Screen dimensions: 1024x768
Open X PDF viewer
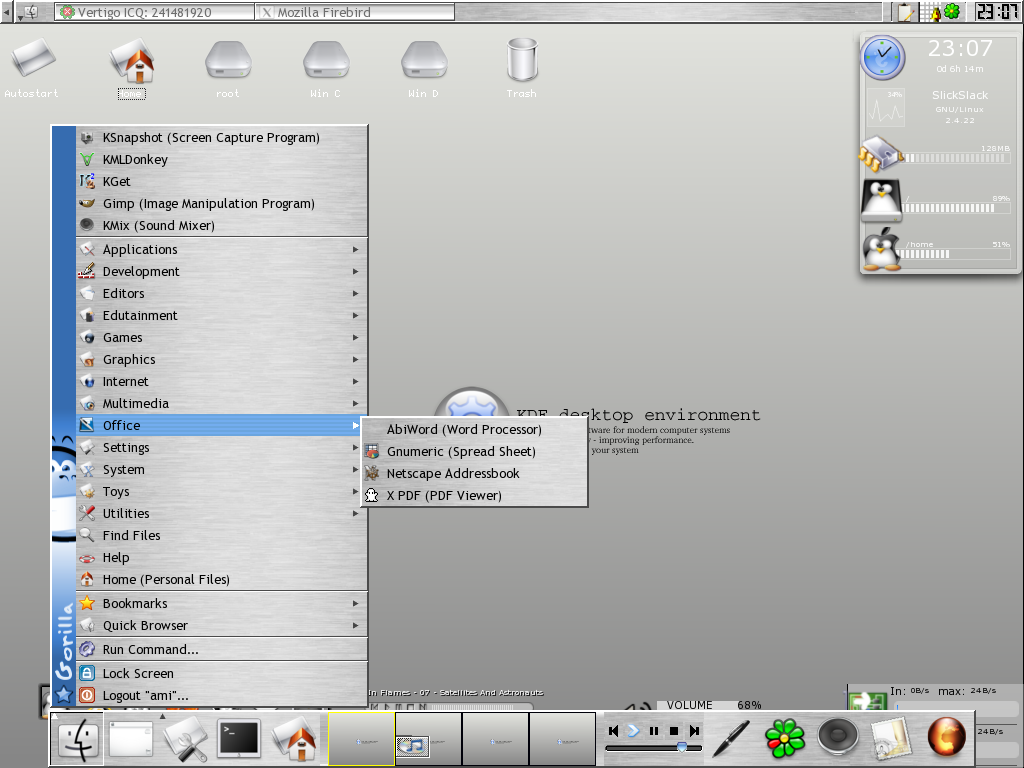475,496
